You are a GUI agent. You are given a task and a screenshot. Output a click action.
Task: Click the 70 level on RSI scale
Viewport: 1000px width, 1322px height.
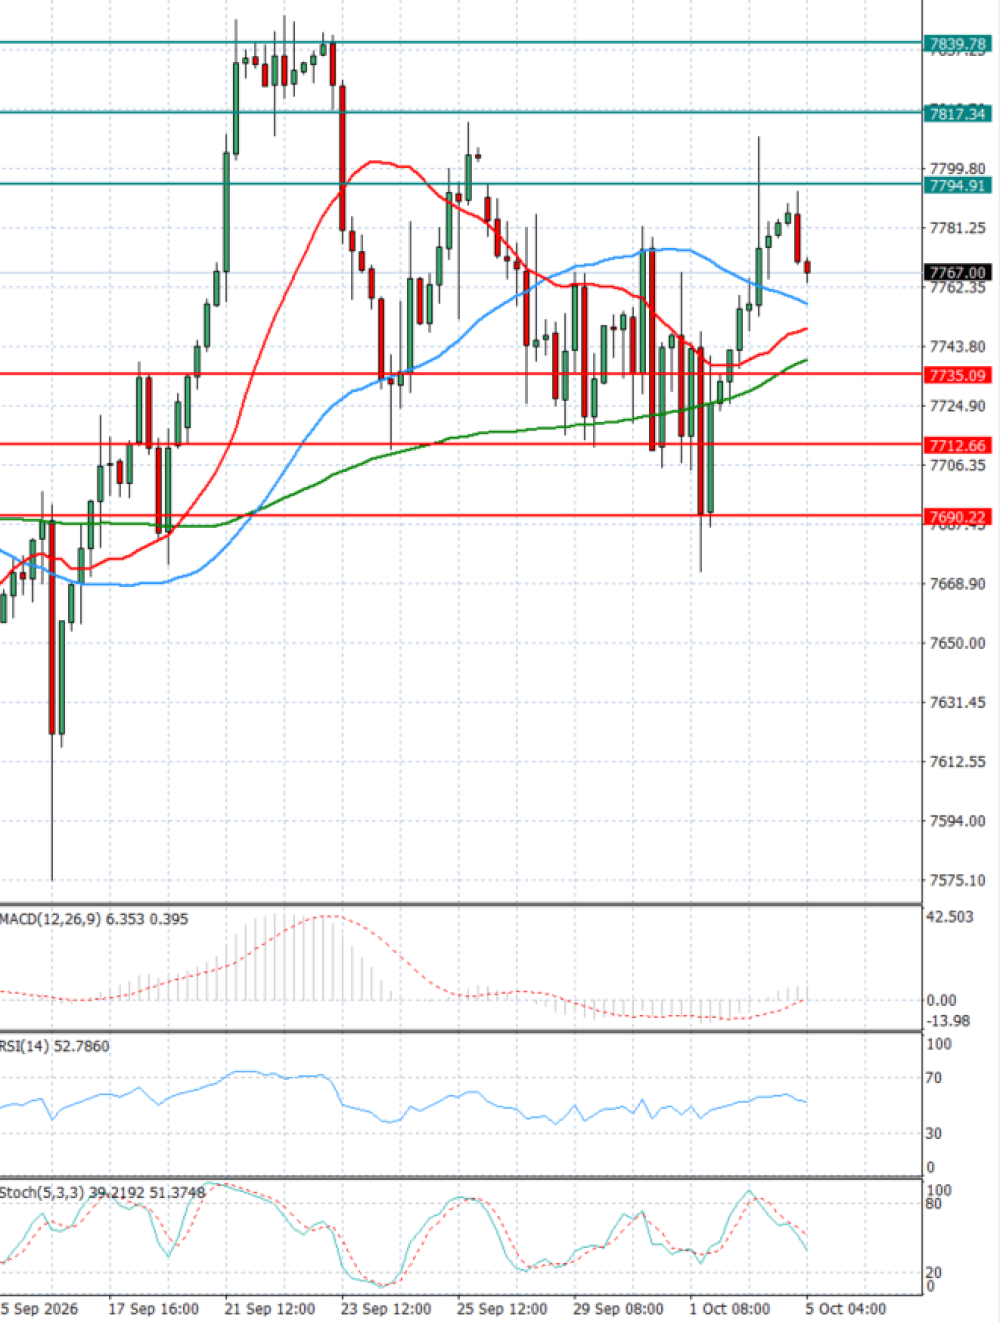934,1078
